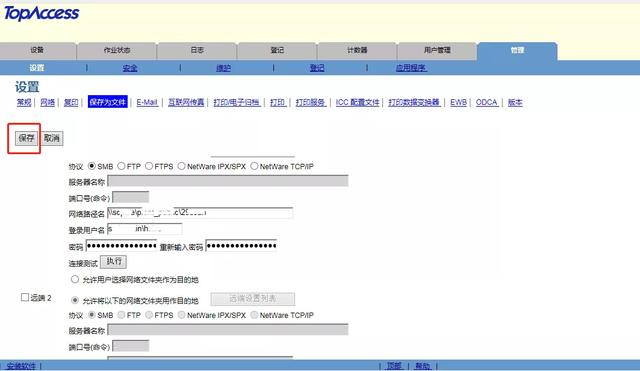
Task: Open the ICC 配置文件 link
Action: pos(358,102)
